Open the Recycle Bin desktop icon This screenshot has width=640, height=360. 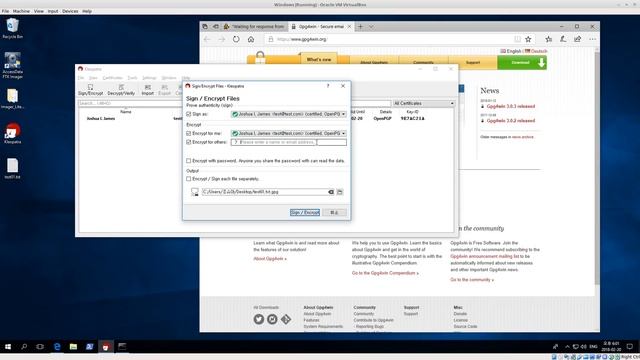point(13,29)
